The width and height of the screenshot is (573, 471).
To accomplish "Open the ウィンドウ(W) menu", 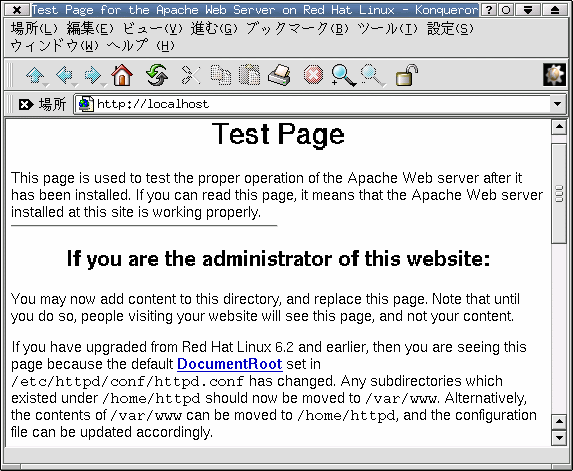I will click(55, 46).
